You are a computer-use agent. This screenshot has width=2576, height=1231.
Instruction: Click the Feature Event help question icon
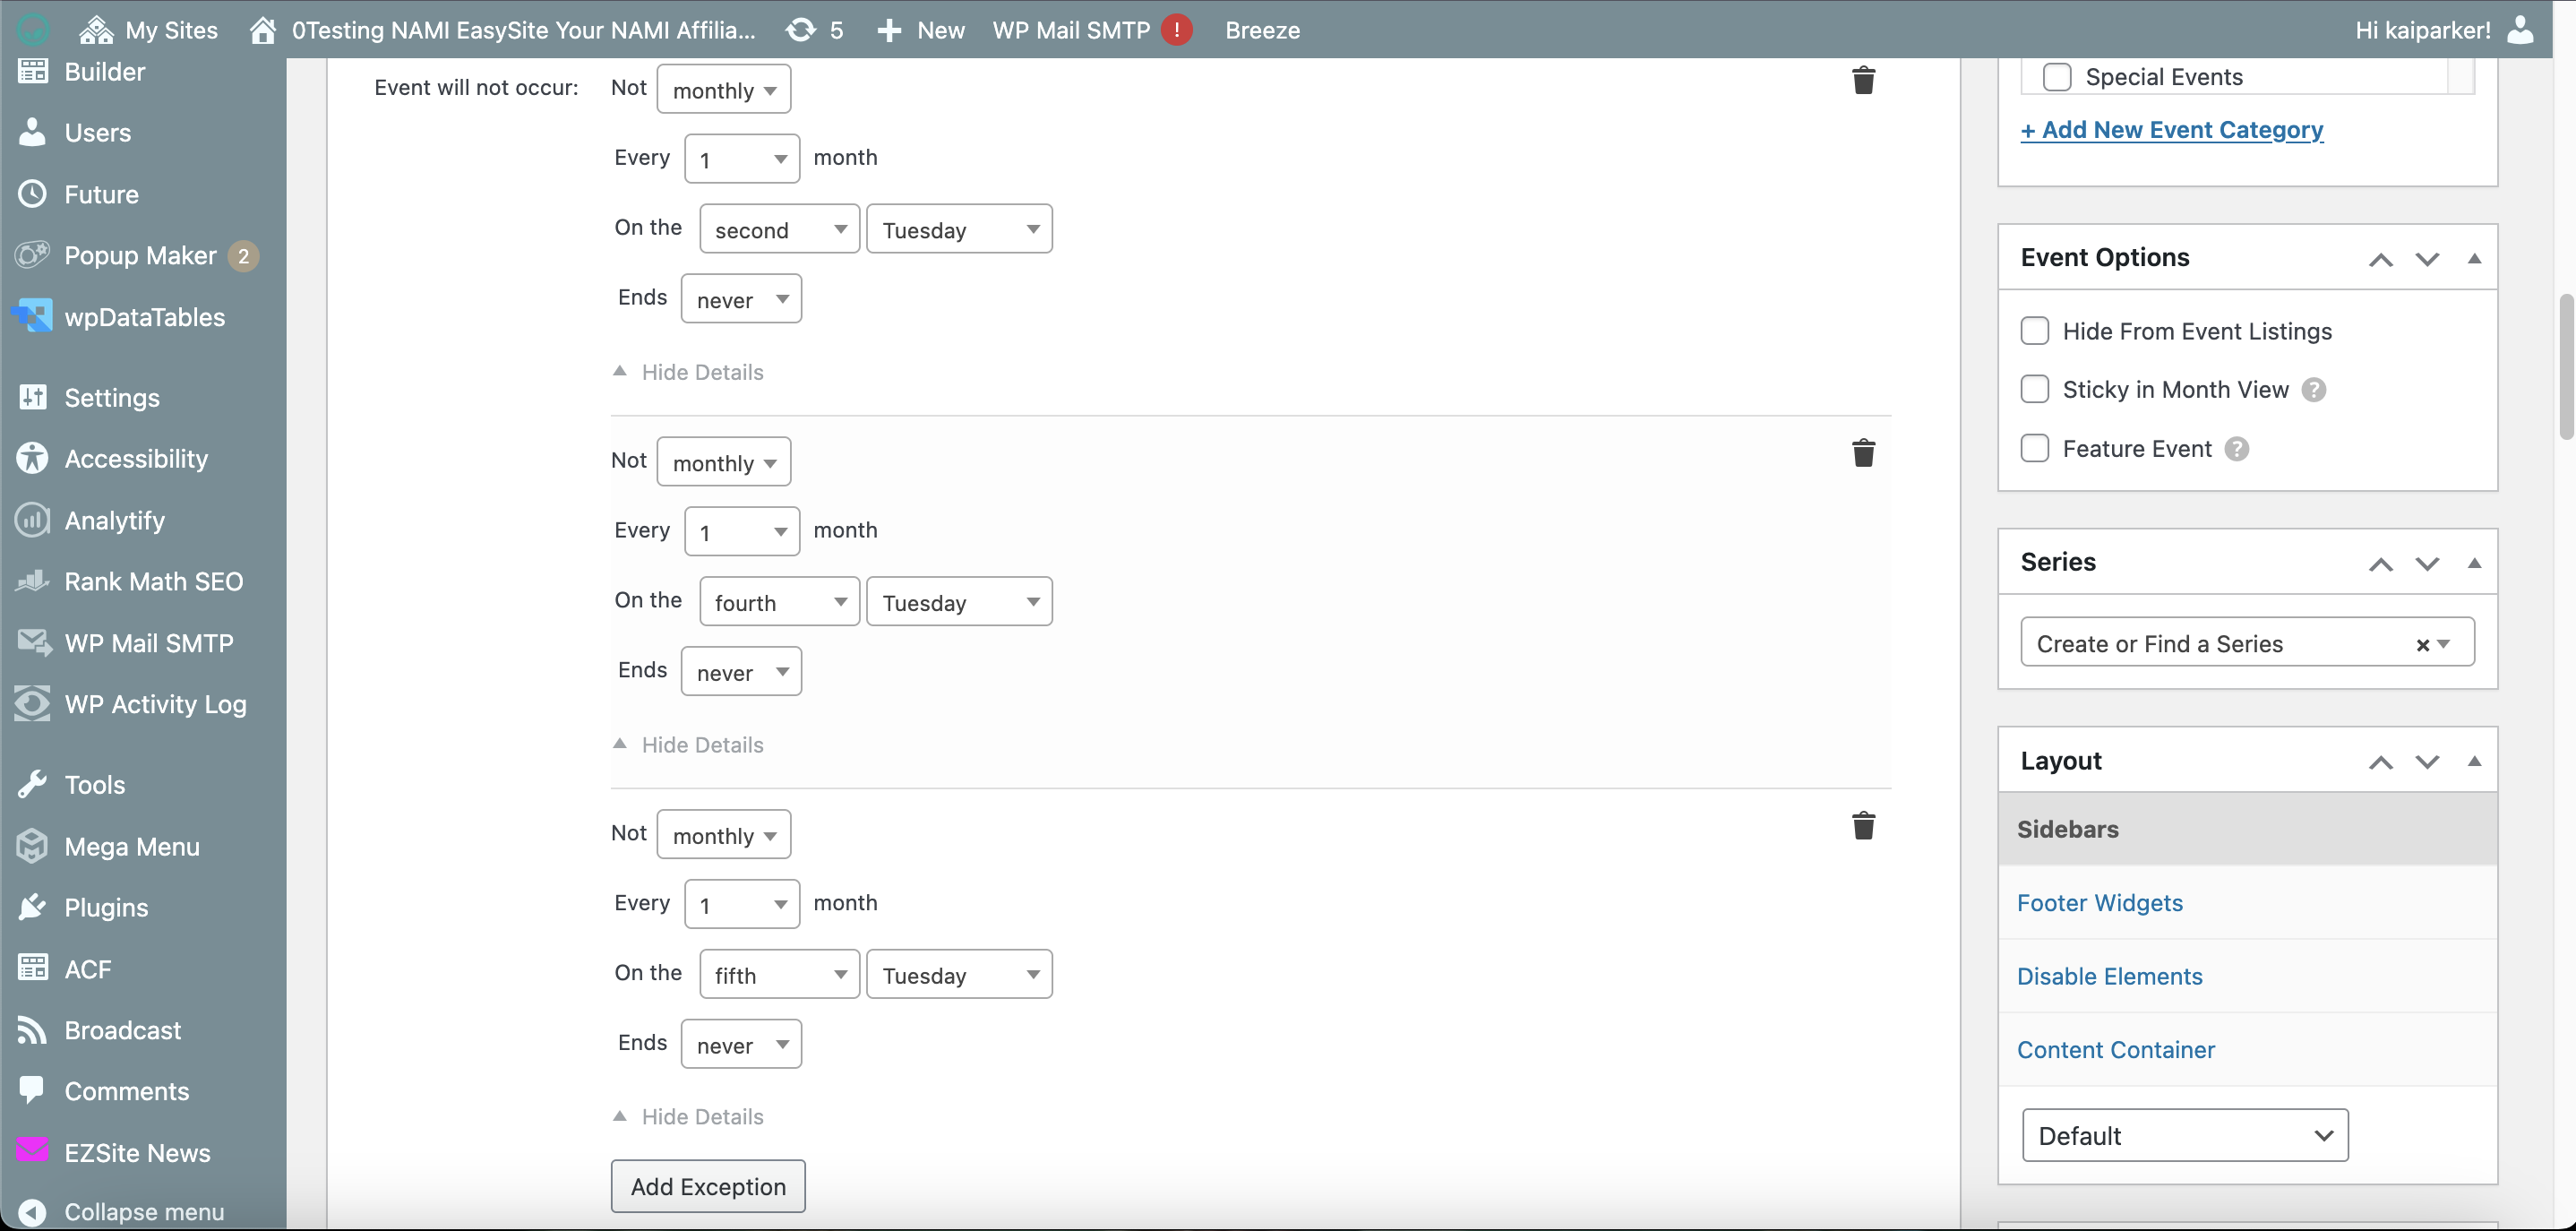(2236, 449)
